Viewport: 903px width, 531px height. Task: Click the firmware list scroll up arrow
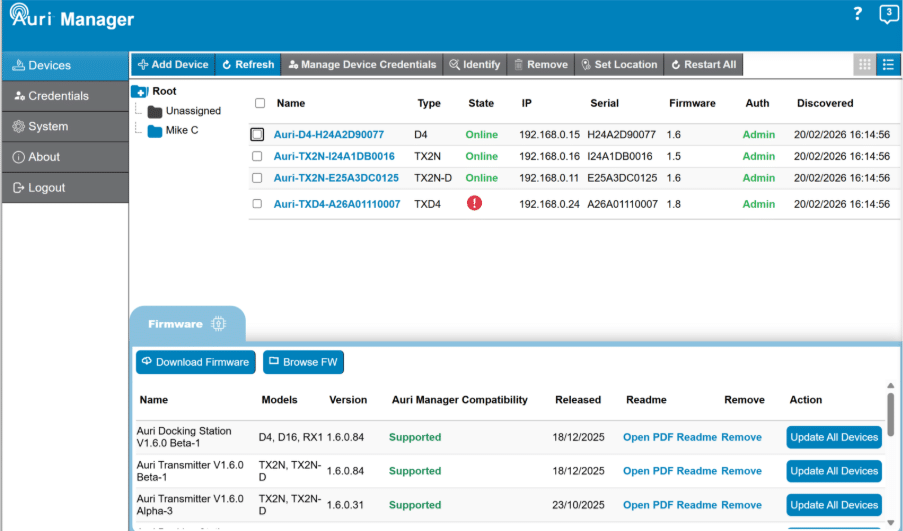pos(890,386)
